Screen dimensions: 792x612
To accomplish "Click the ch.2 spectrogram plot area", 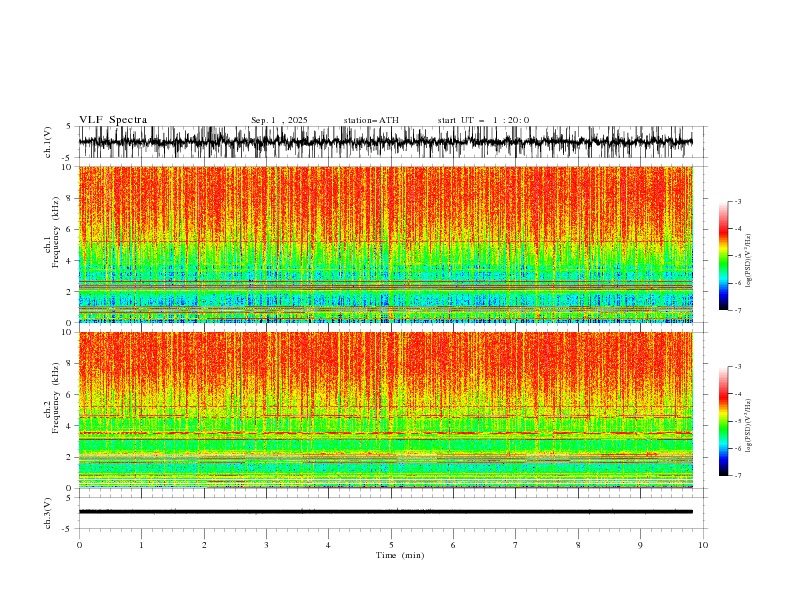I will 386,410.
